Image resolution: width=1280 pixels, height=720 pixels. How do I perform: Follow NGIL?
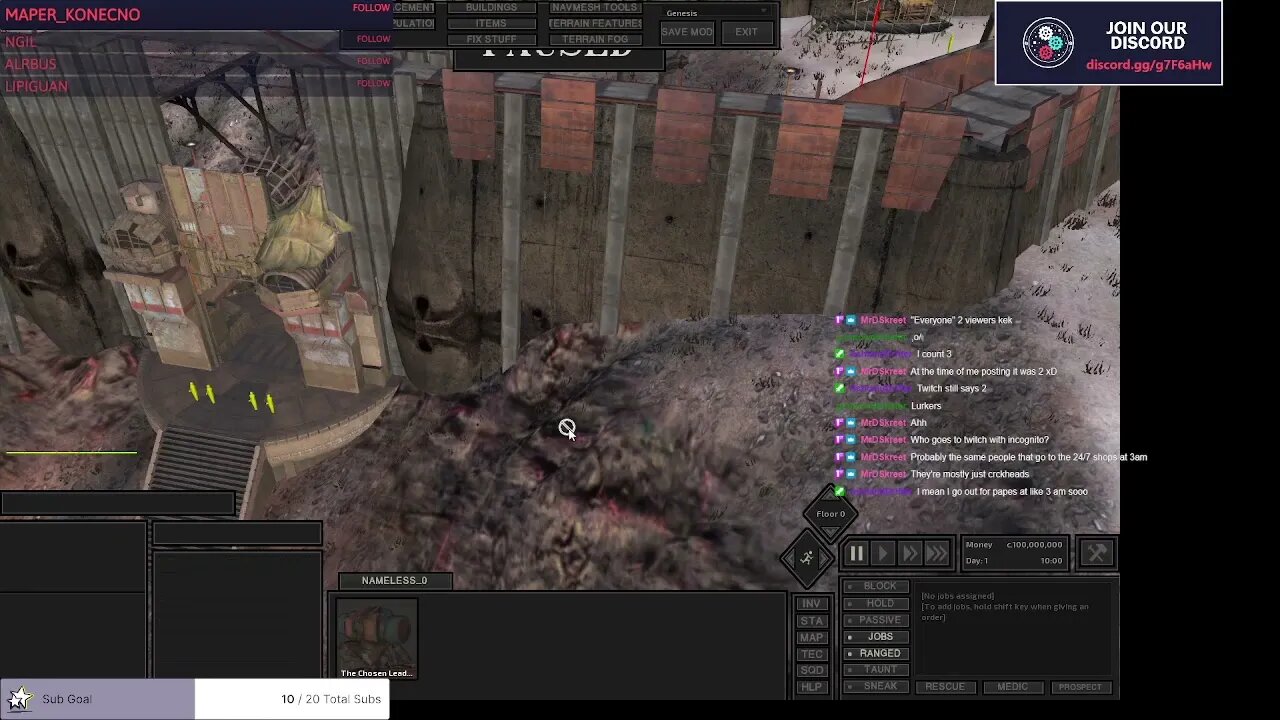tap(374, 39)
